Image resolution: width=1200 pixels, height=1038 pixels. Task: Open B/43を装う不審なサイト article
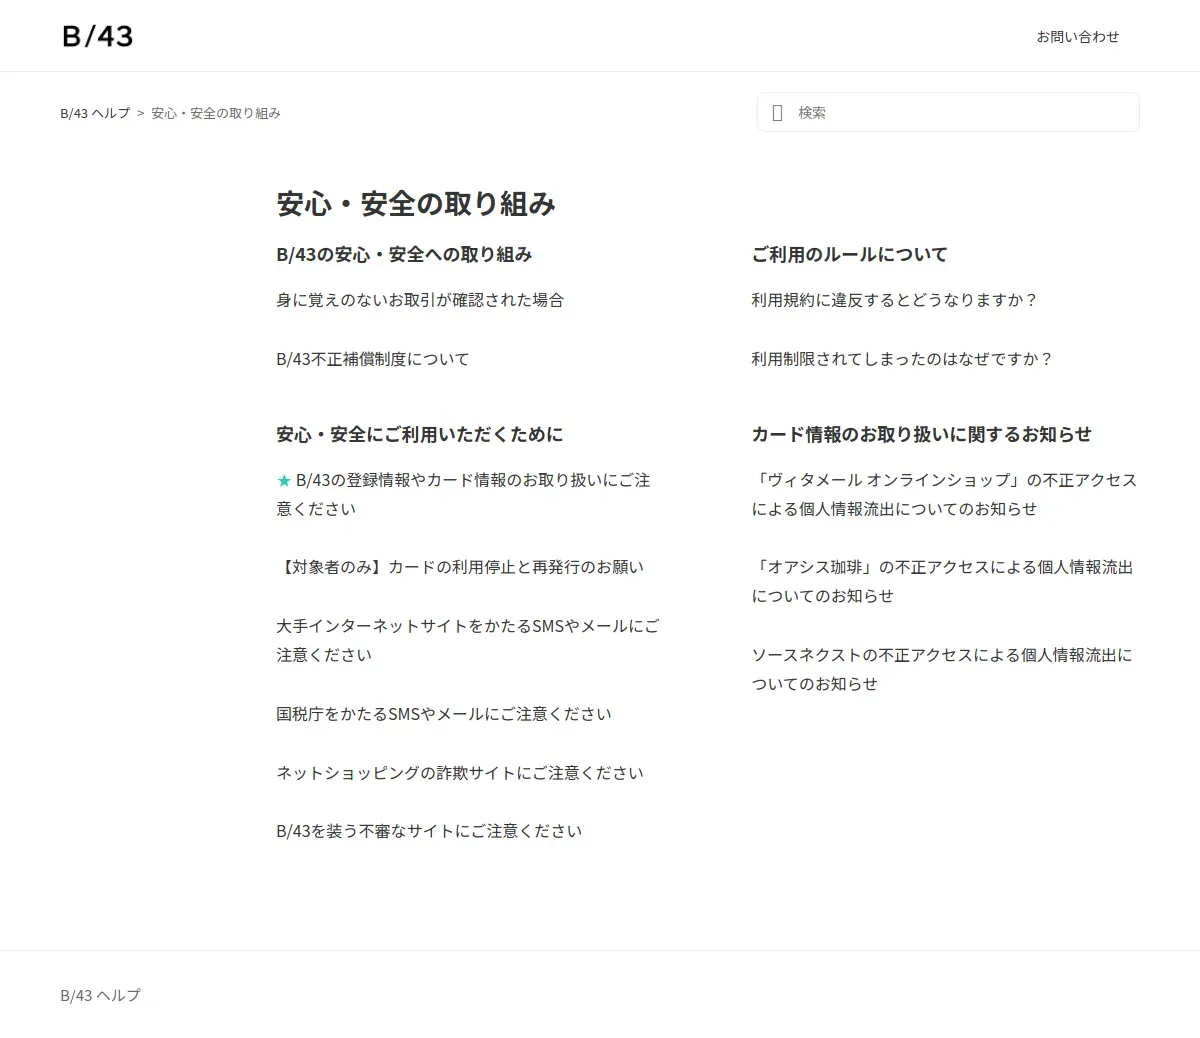click(x=429, y=831)
